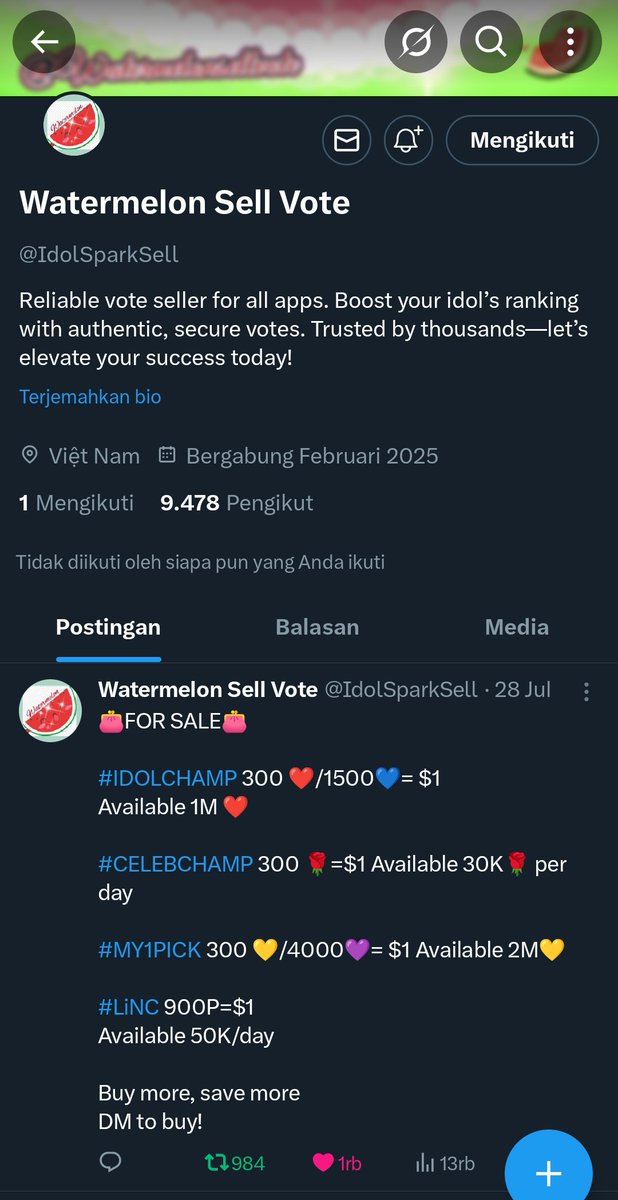Tap the pink heart like icon
The width and height of the screenshot is (618, 1200).
(x=323, y=1163)
